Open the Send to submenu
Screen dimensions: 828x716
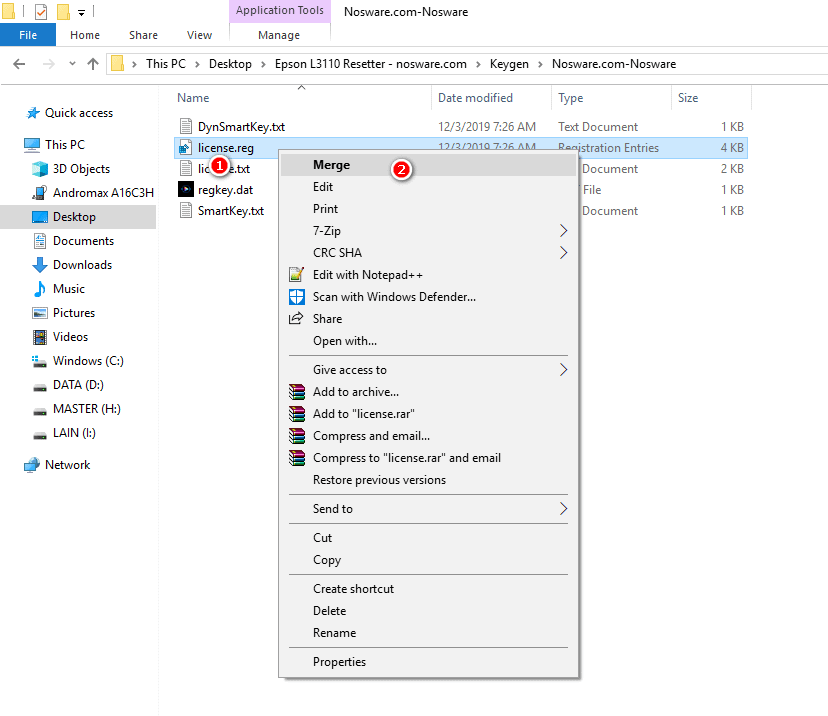[x=428, y=509]
